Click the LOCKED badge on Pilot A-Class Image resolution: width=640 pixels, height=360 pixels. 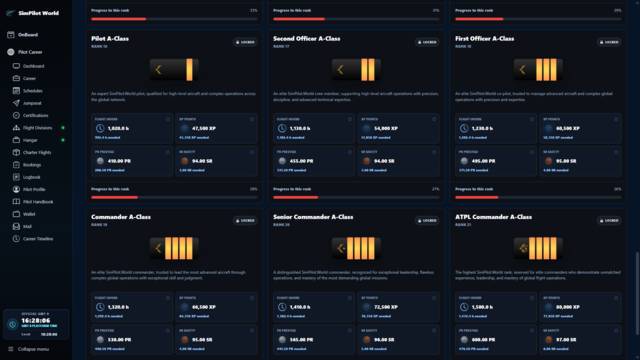pos(245,42)
